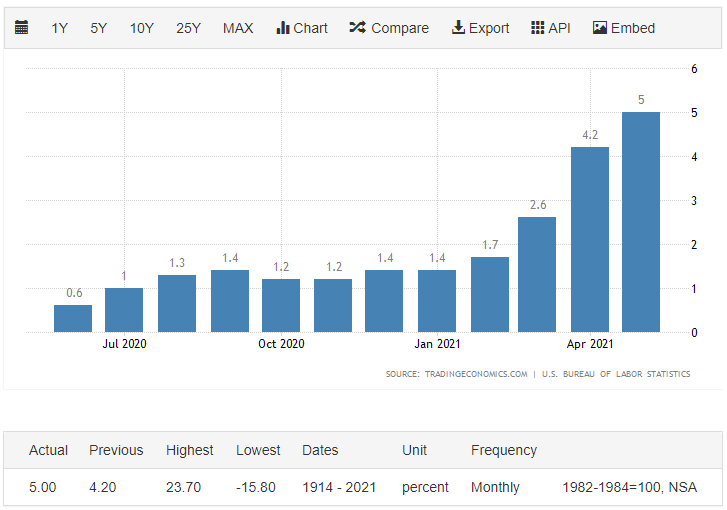Show the MAX historical range
This screenshot has width=727, height=510.
pos(238,28)
